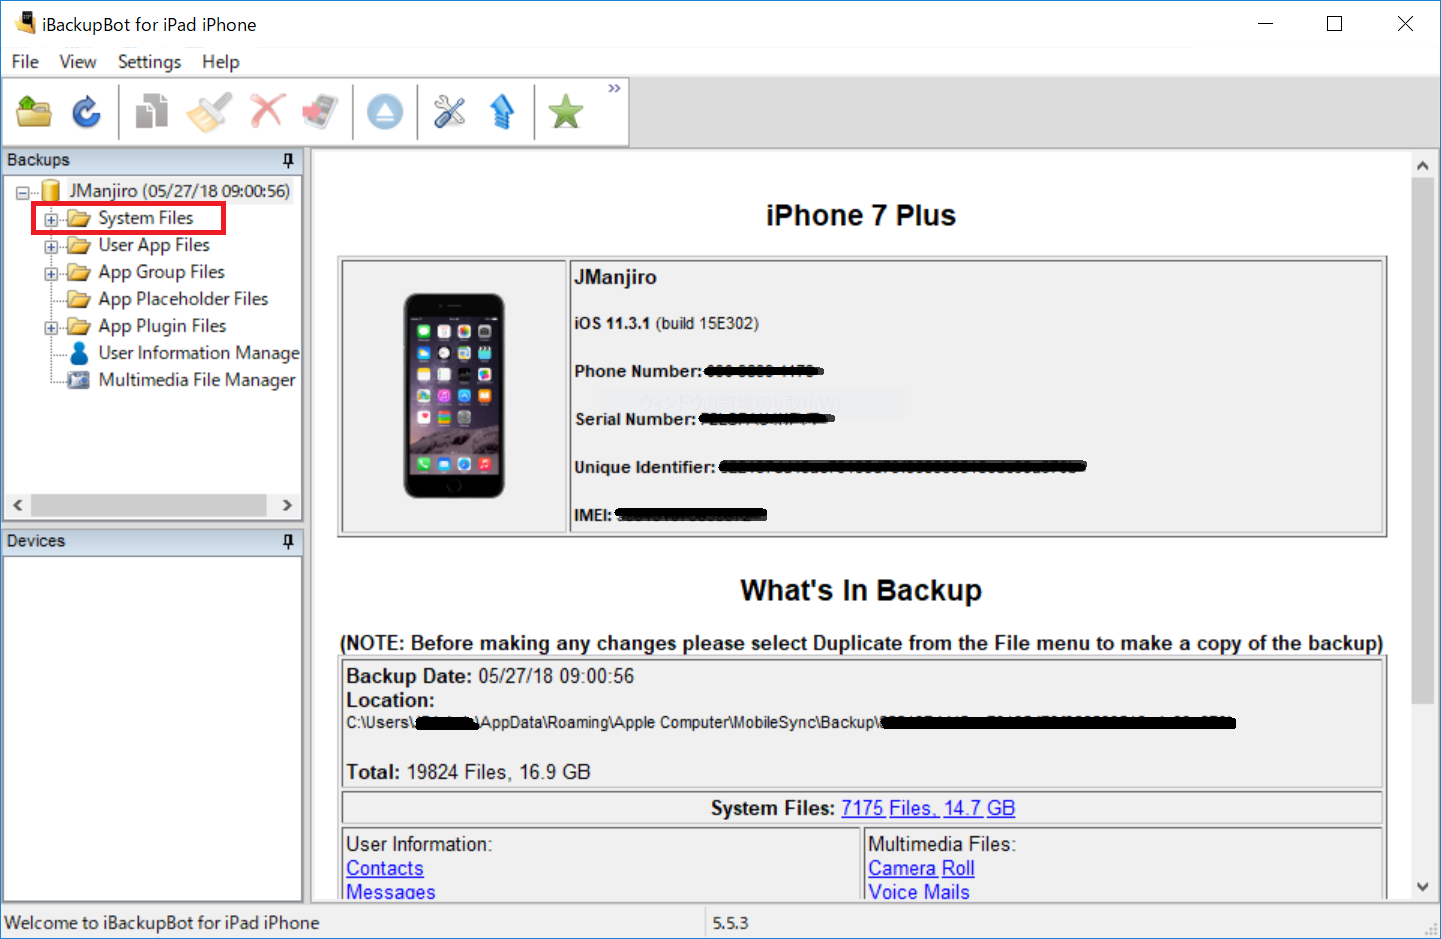This screenshot has width=1441, height=939.
Task: Click the User Information Manager person icon
Action: click(x=79, y=353)
